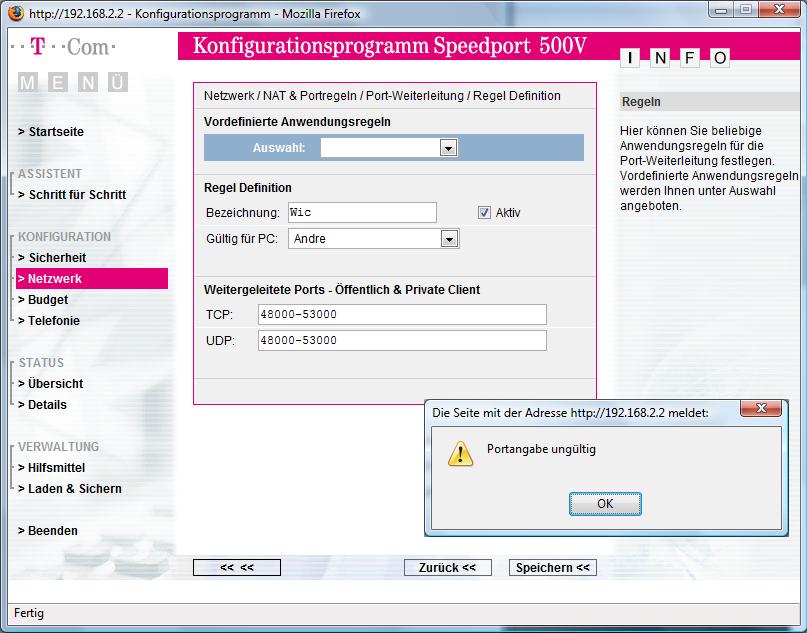
Task: Click the T-Com logo
Action: pyautogui.click(x=63, y=47)
